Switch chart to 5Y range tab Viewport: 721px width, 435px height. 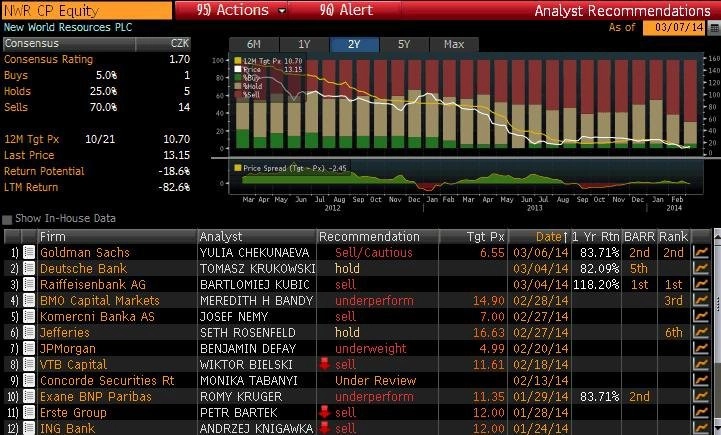(404, 45)
